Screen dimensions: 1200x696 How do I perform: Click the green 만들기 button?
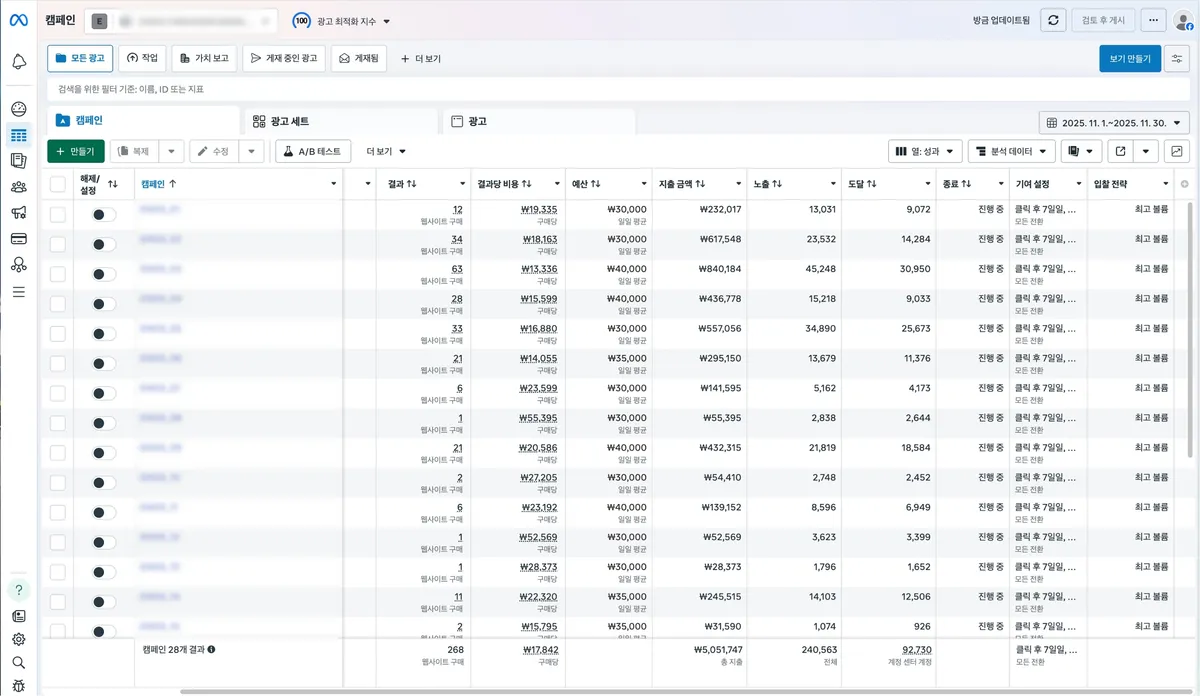tap(75, 151)
